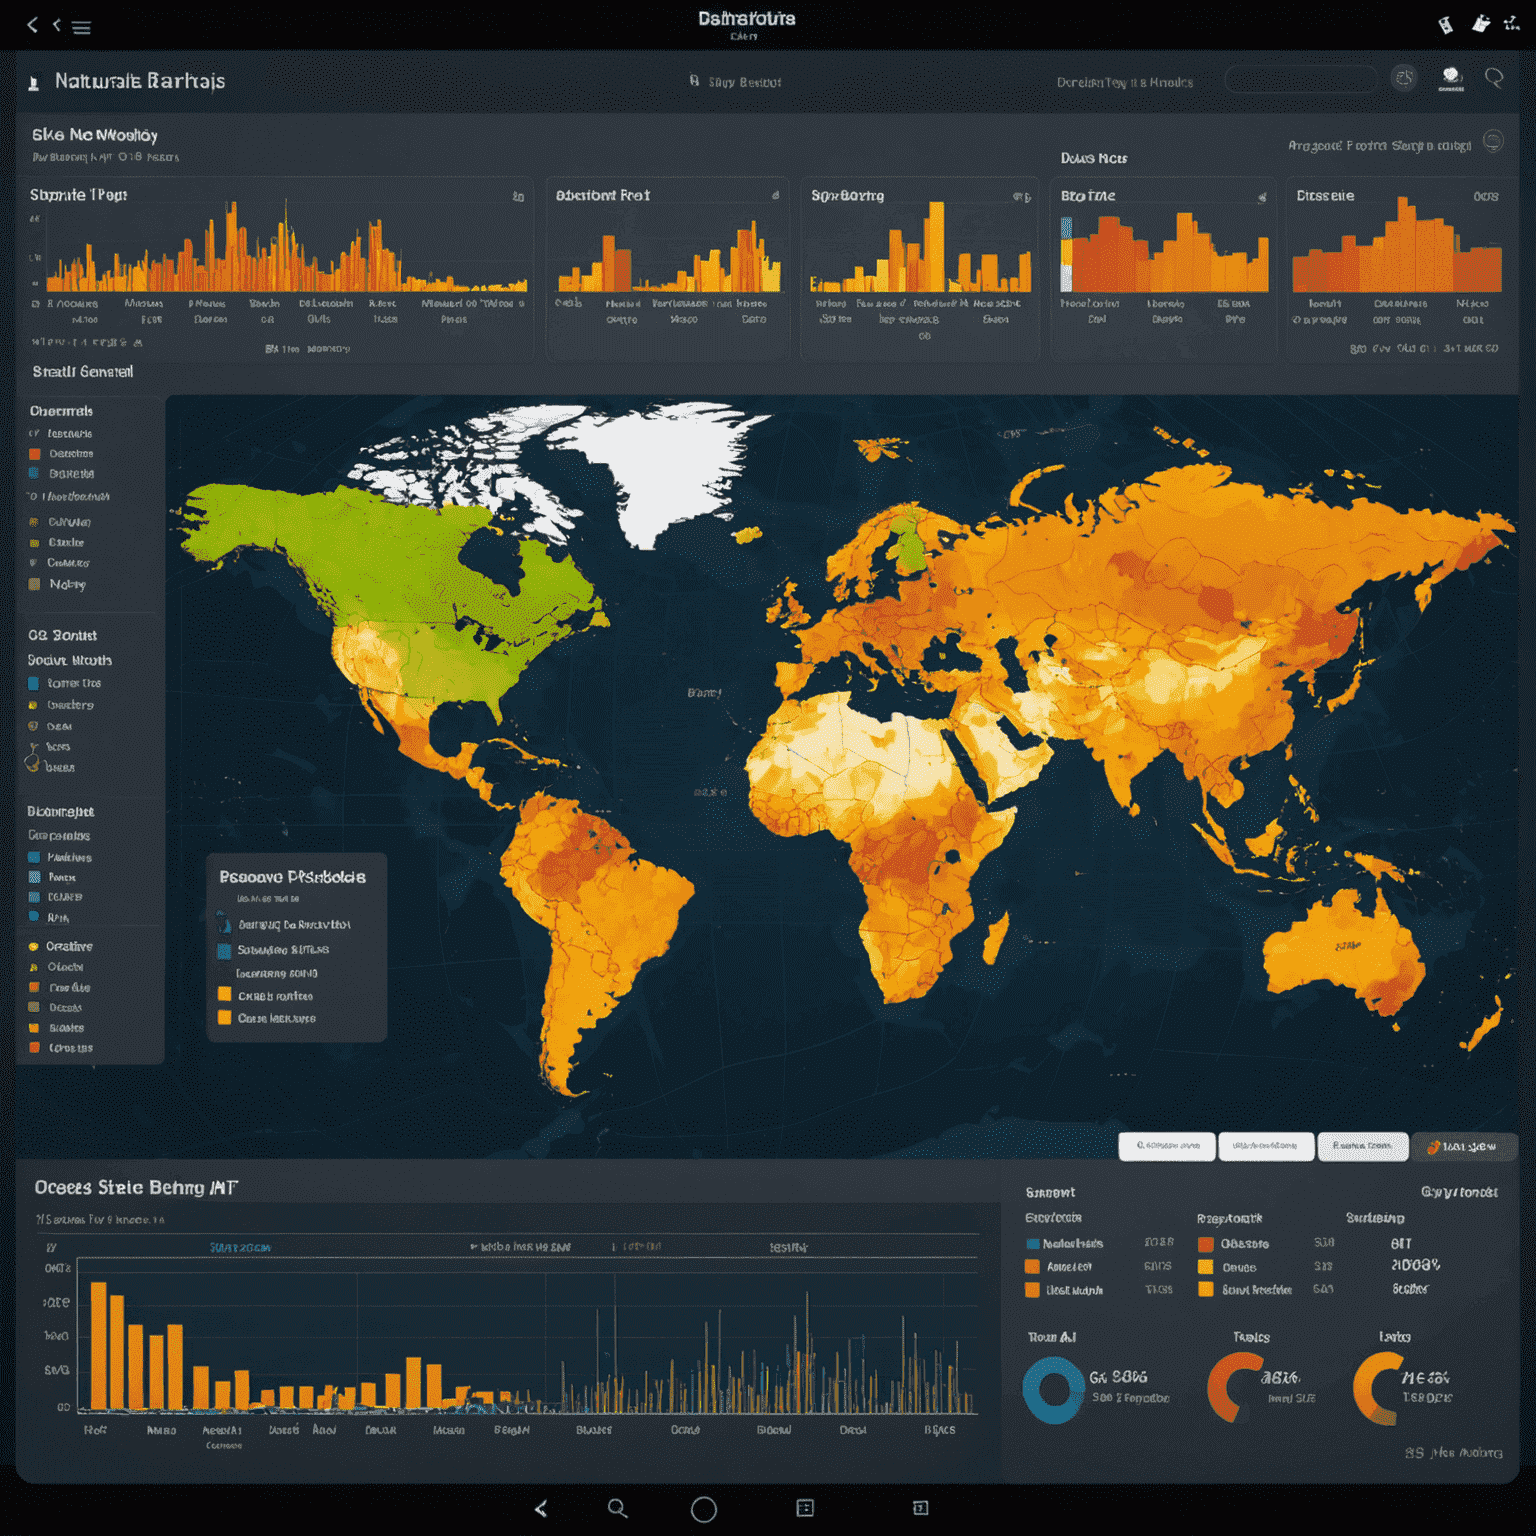Image resolution: width=1536 pixels, height=1536 pixels.
Task: Click the dark button with flame below map
Action: (1465, 1147)
